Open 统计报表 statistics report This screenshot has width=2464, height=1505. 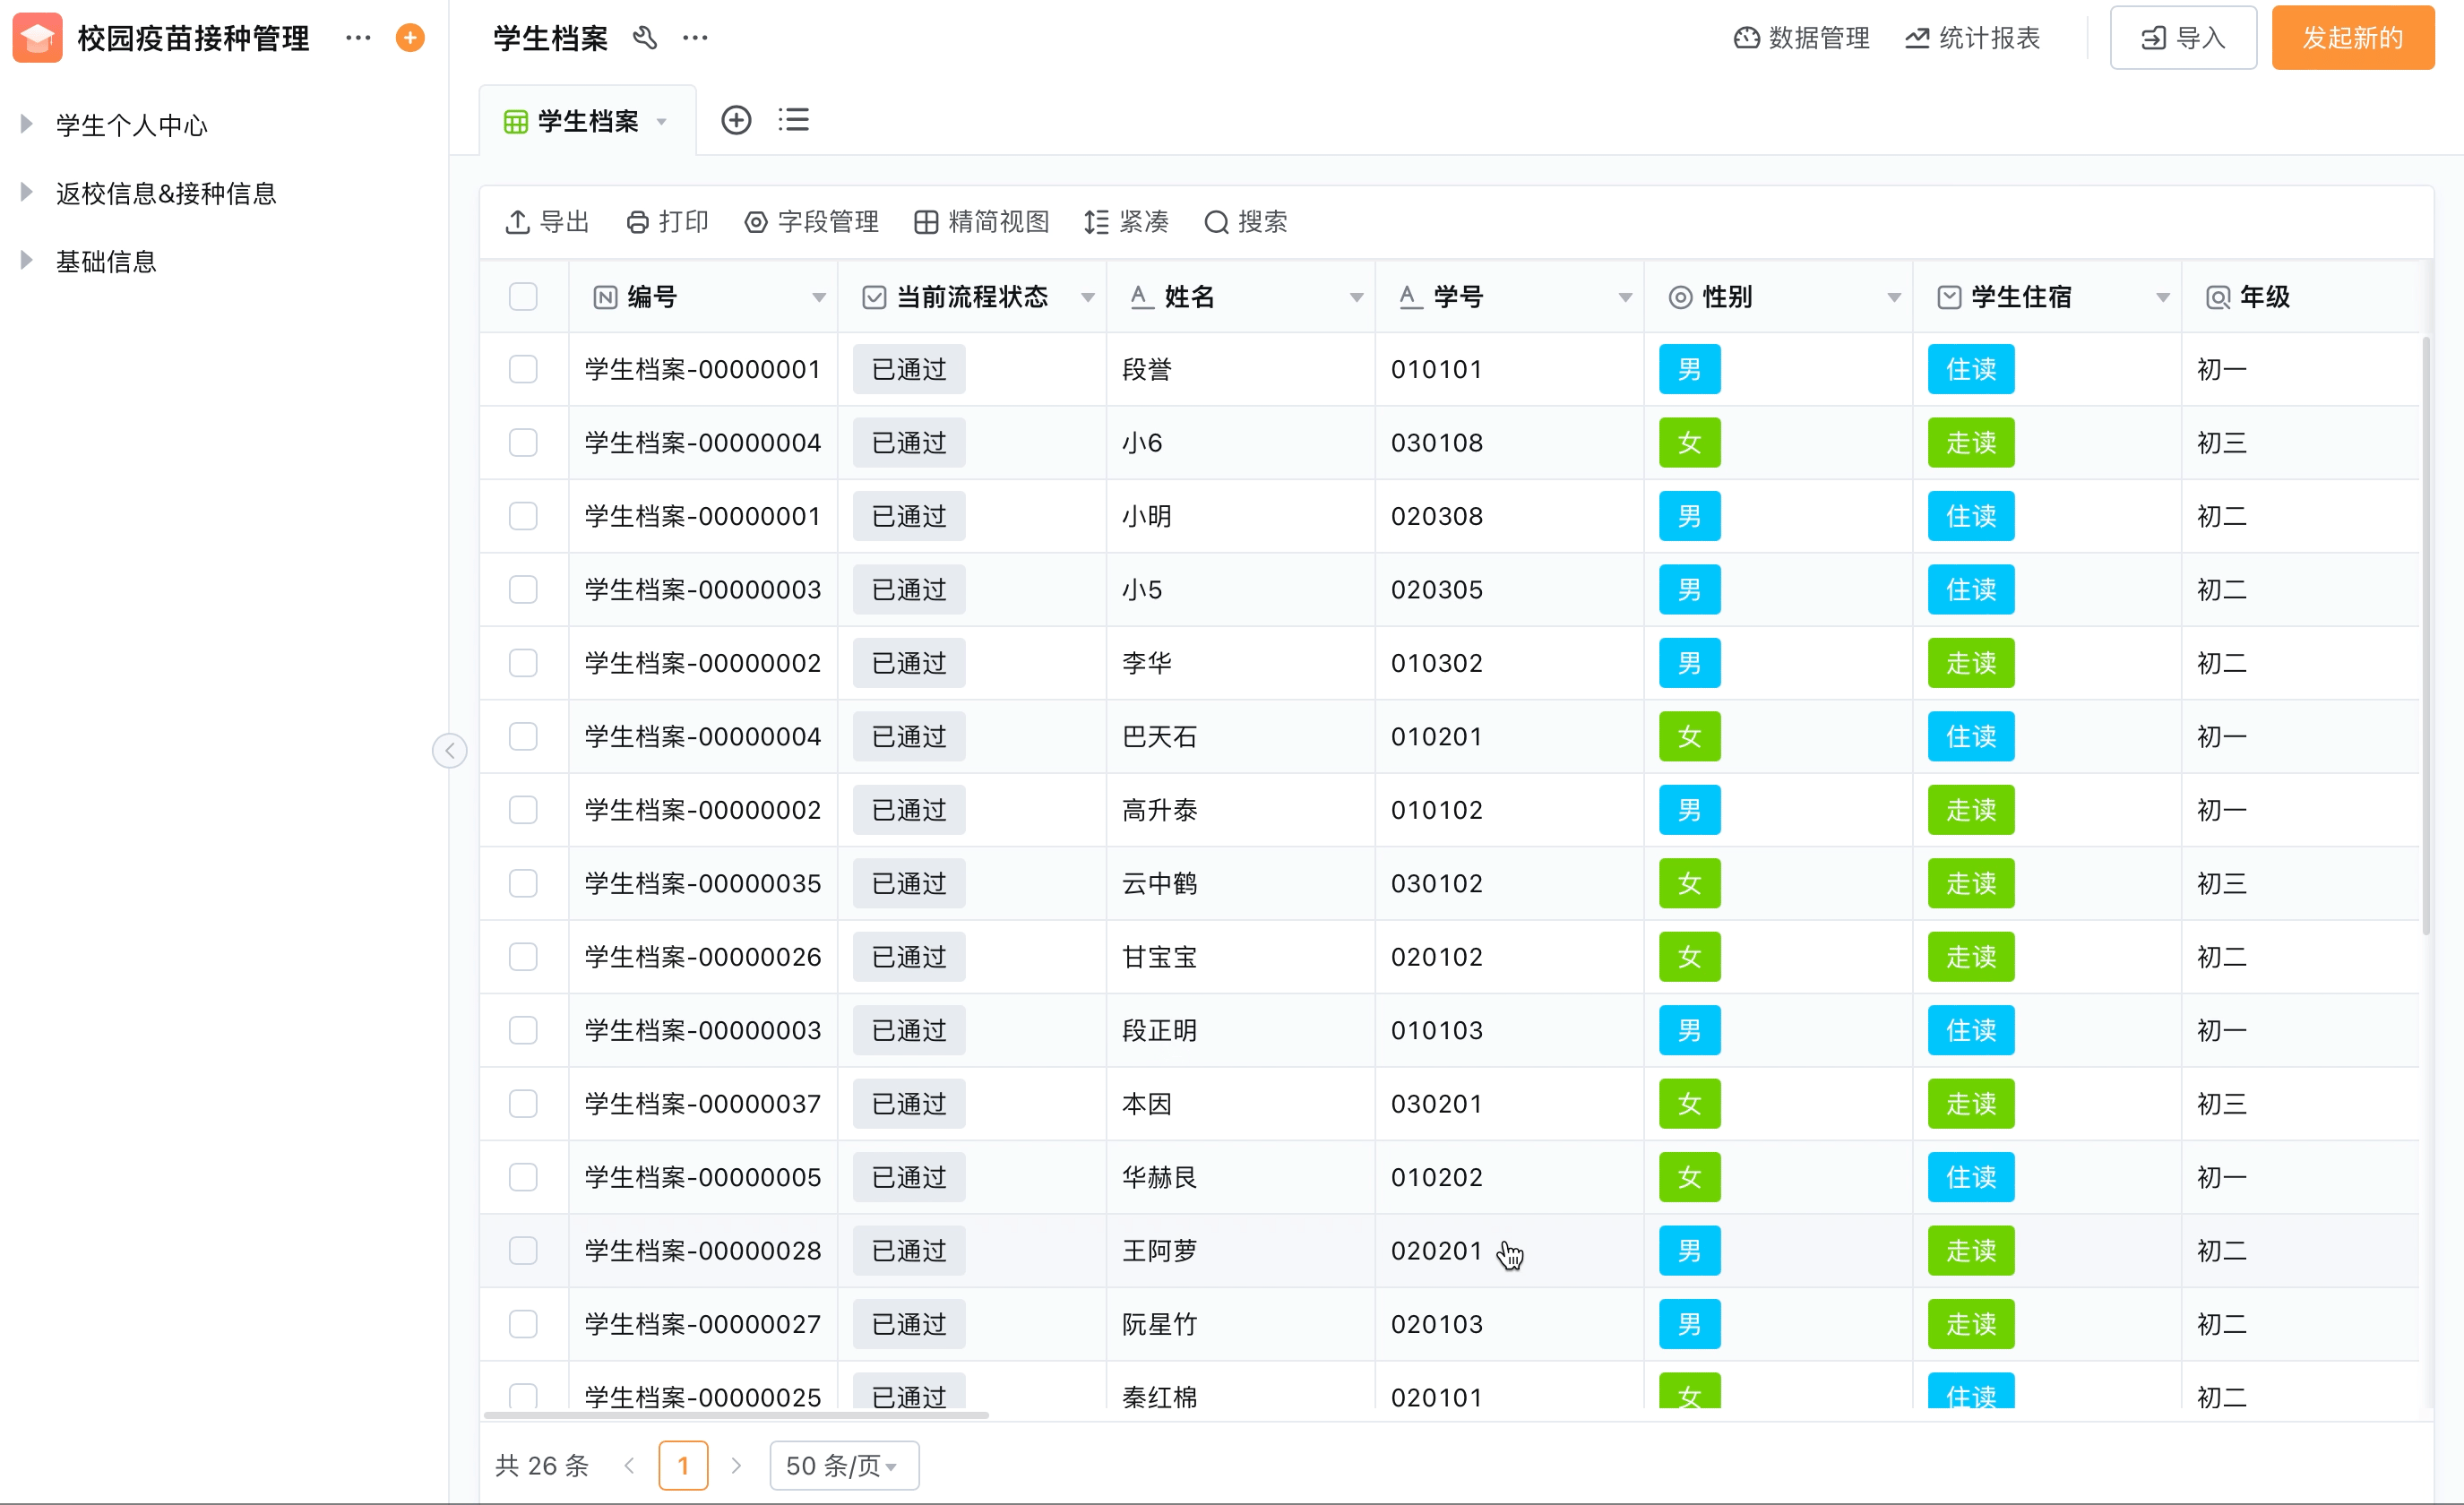[1972, 38]
